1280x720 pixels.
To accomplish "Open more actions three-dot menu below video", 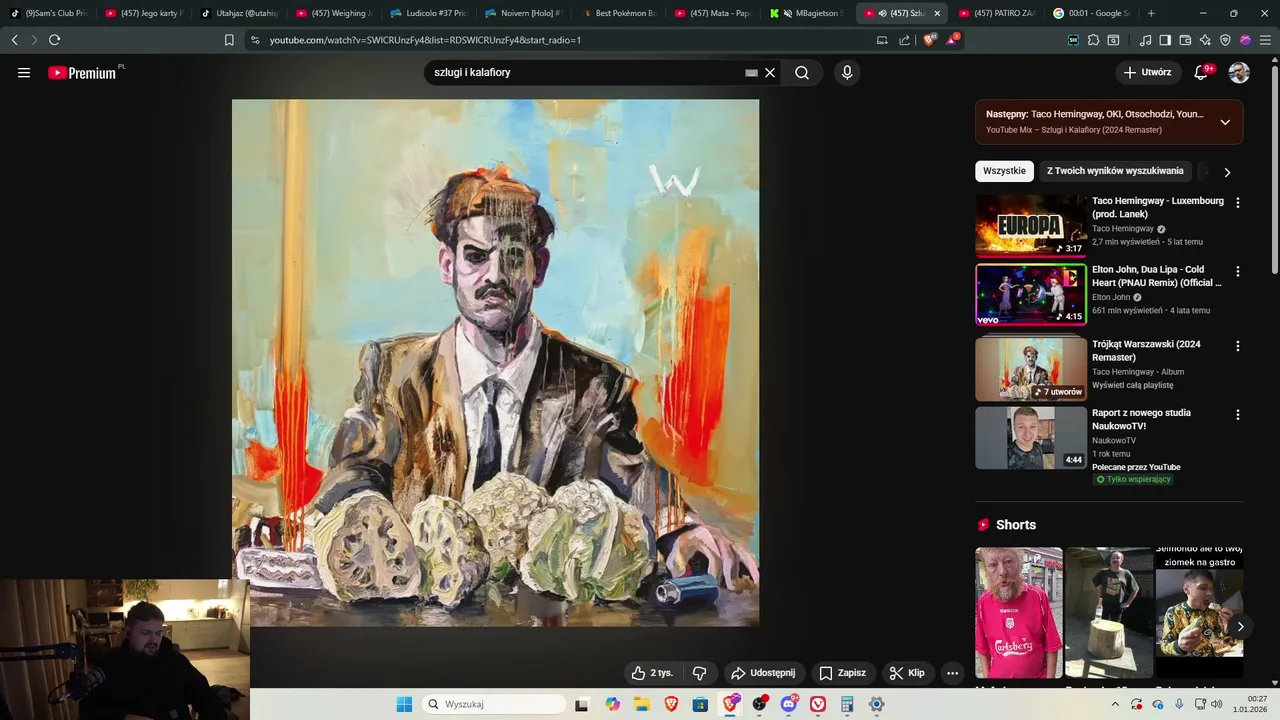I will (952, 673).
